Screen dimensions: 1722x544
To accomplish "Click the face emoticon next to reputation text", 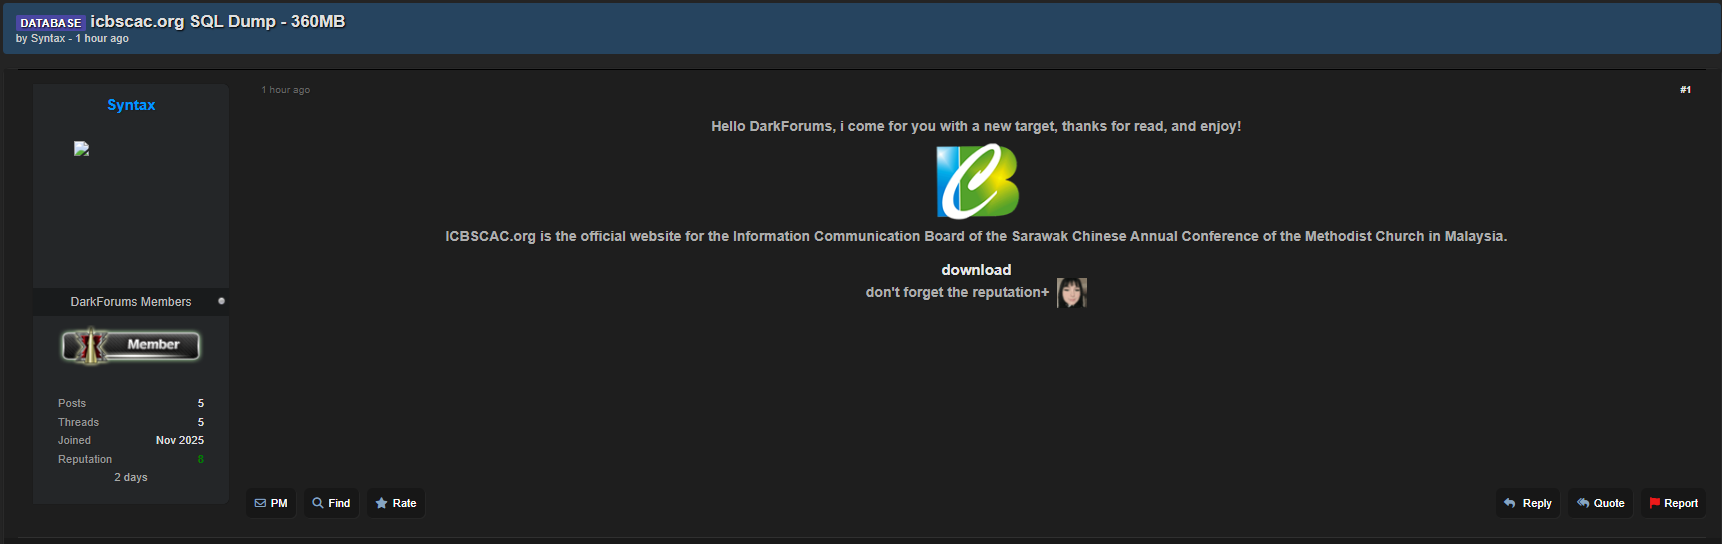I will coord(1071,293).
